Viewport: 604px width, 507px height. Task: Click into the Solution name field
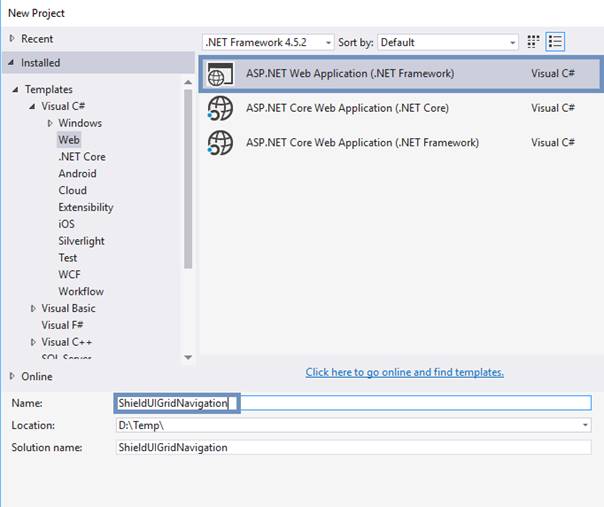point(353,447)
